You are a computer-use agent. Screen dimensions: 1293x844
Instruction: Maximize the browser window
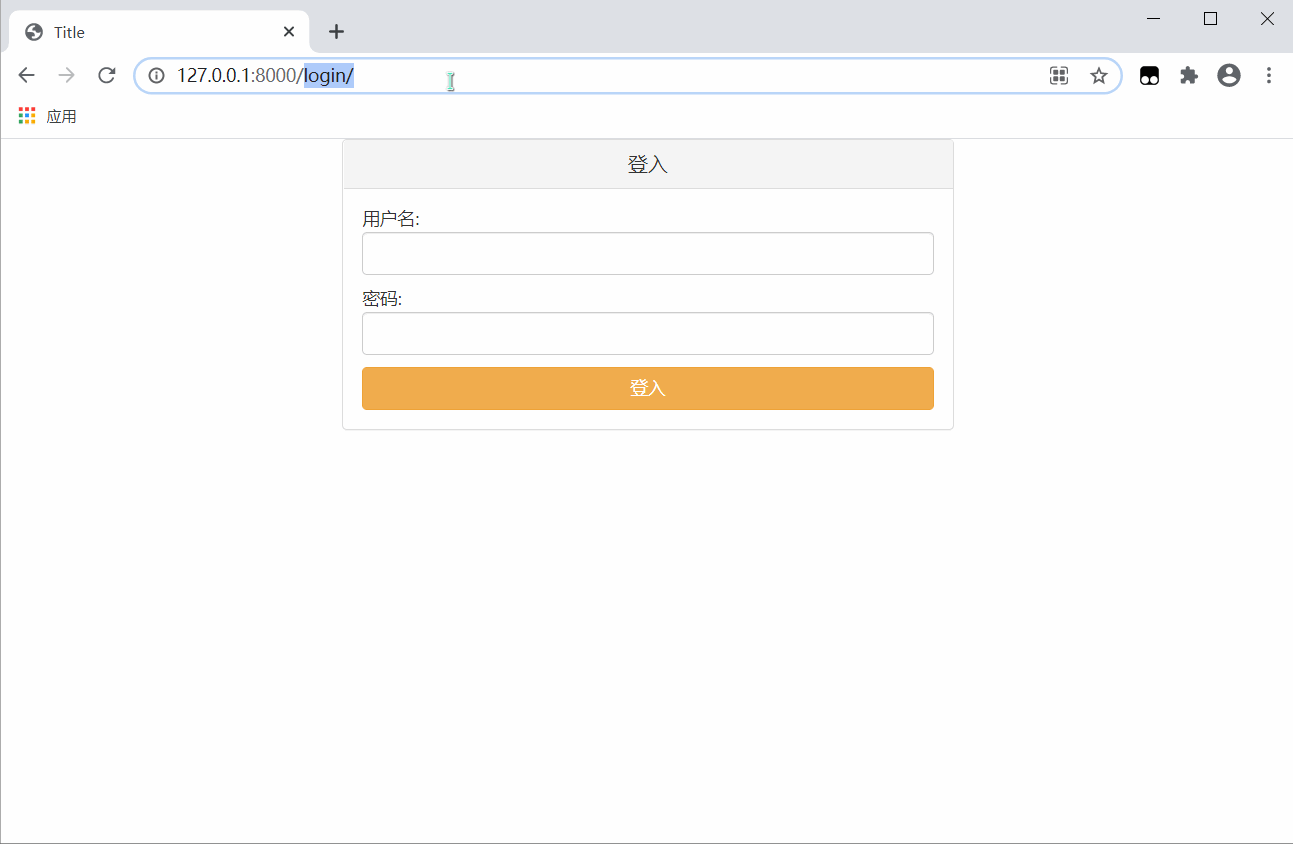1210,19
